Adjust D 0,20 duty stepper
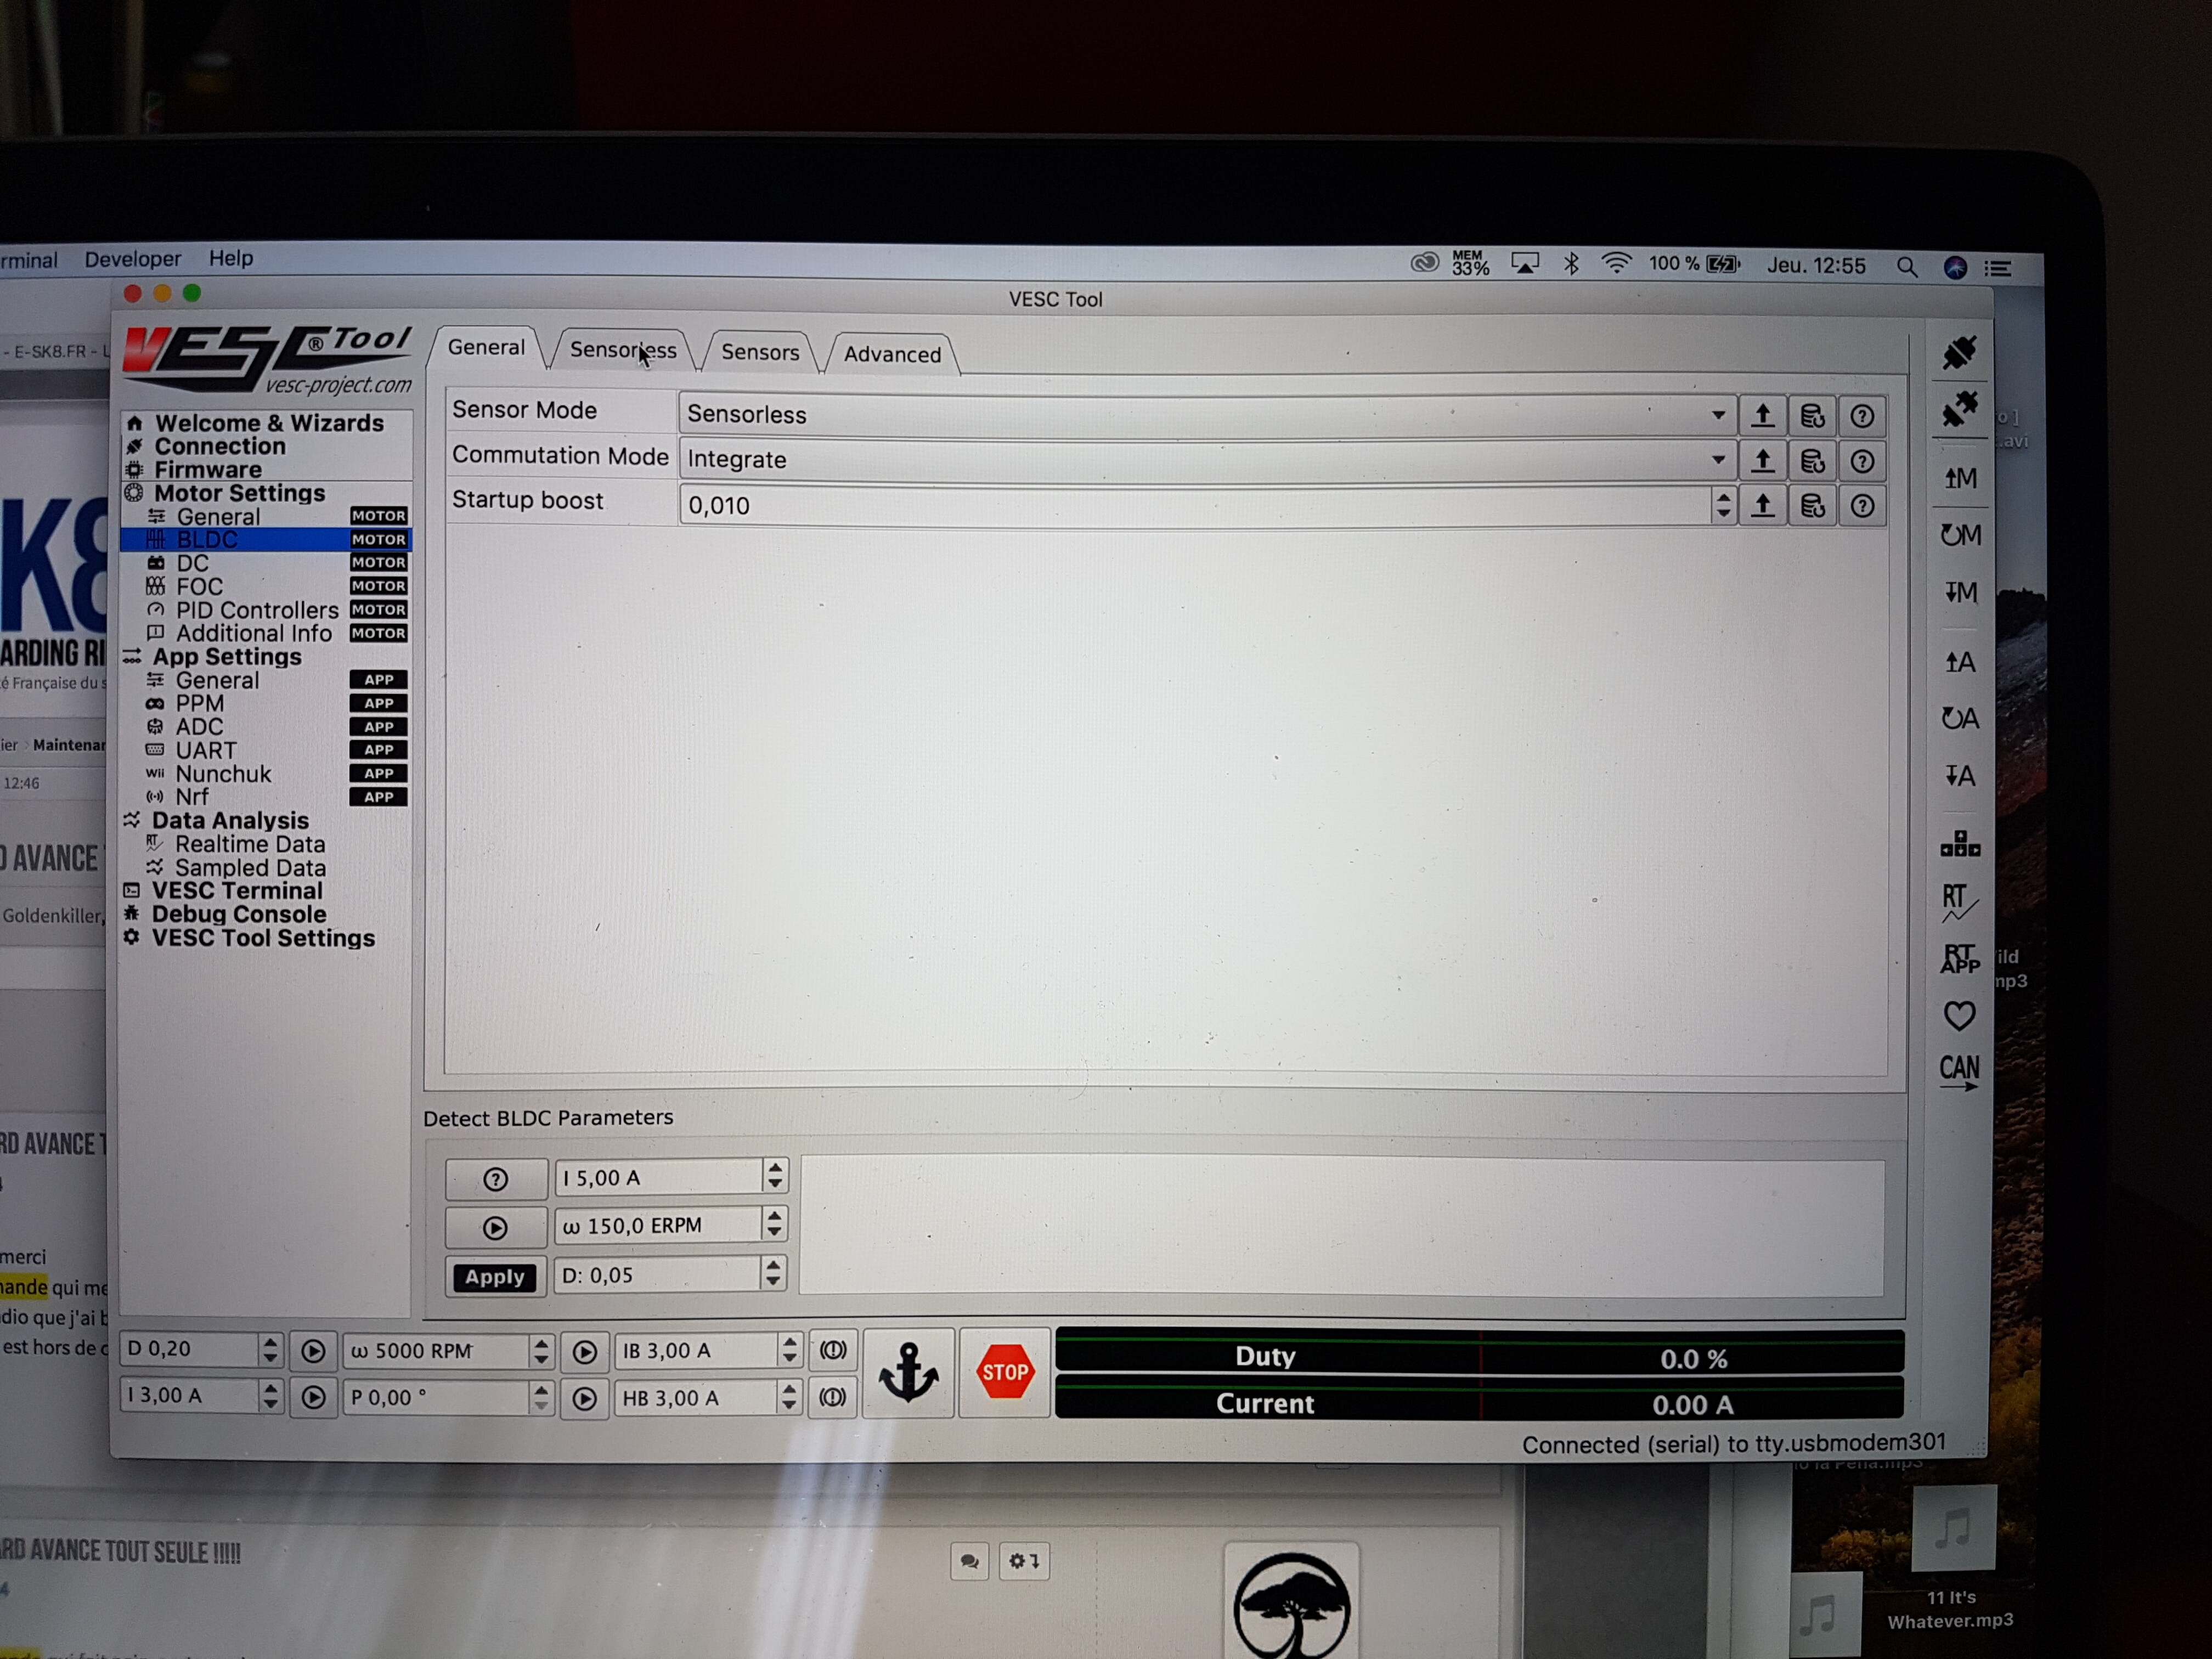The image size is (2212, 1659). pos(270,1350)
